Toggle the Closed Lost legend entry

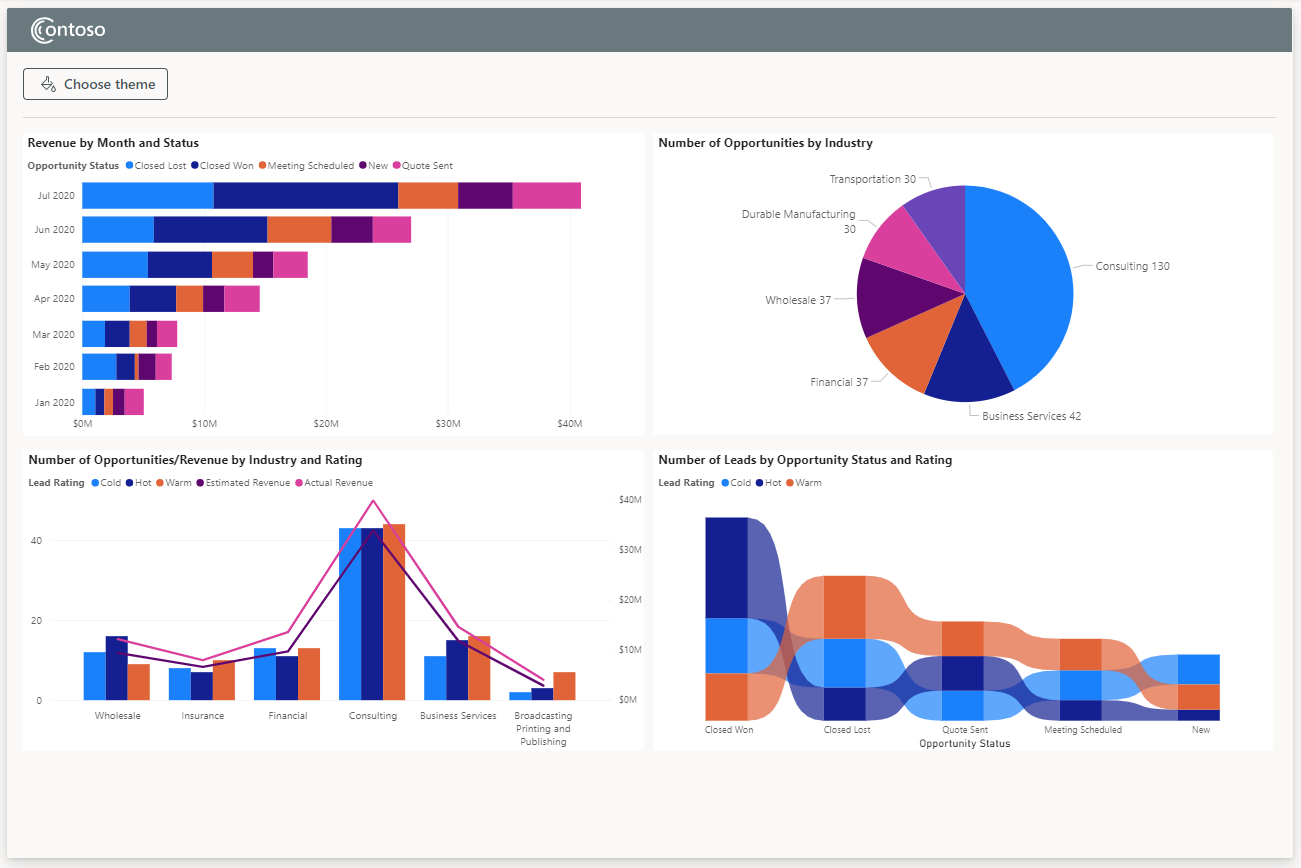coord(160,165)
